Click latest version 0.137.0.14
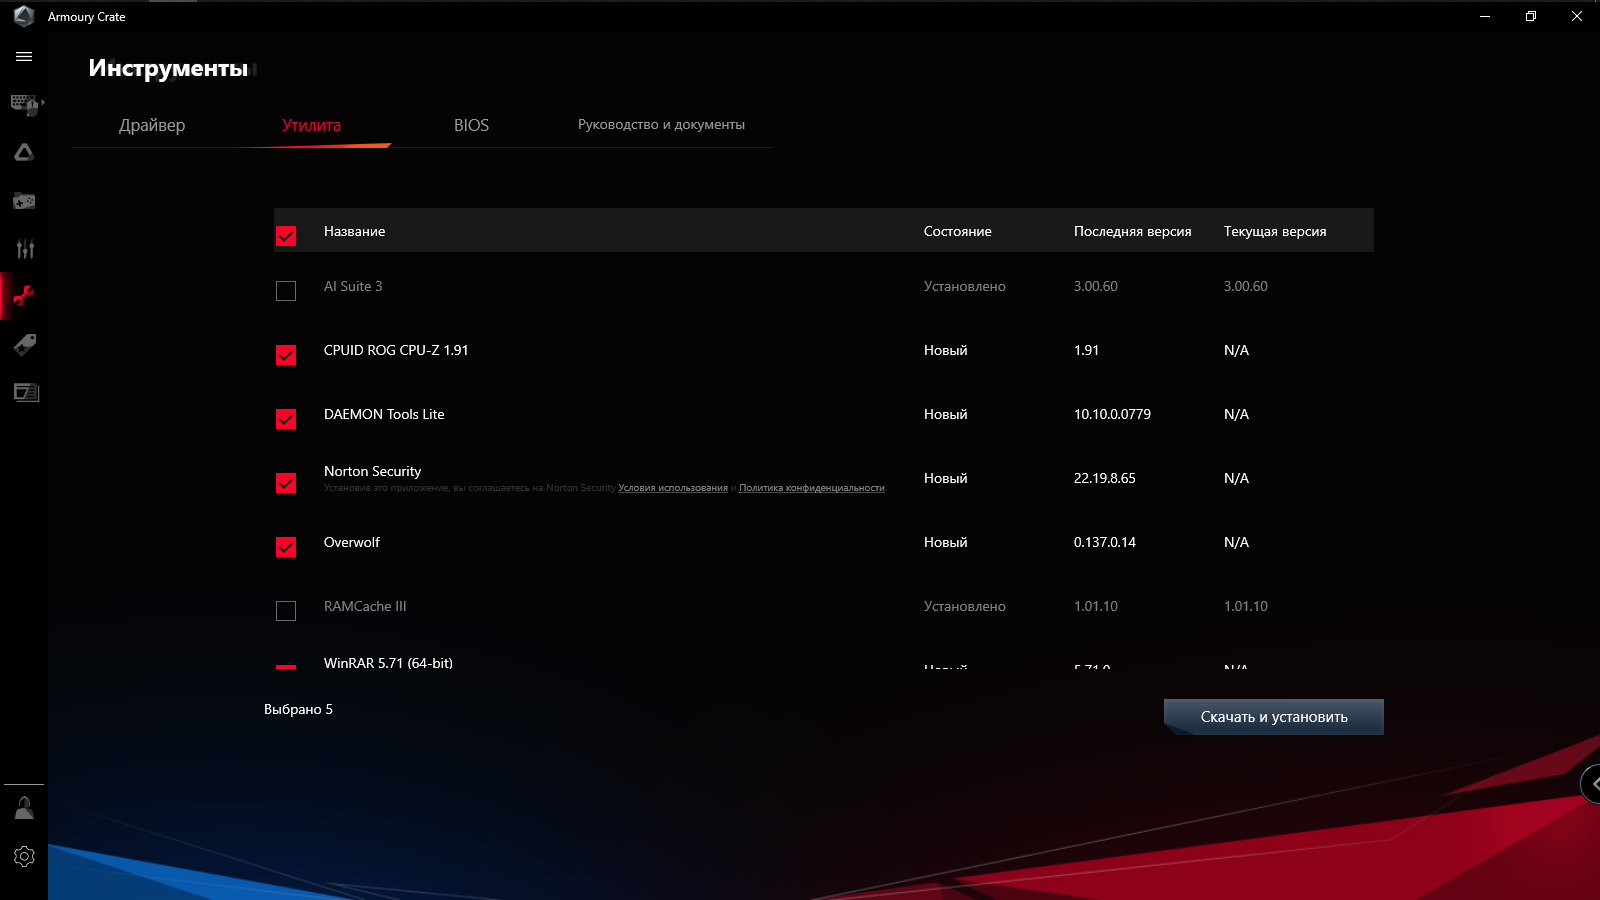Image resolution: width=1600 pixels, height=900 pixels. (1105, 542)
